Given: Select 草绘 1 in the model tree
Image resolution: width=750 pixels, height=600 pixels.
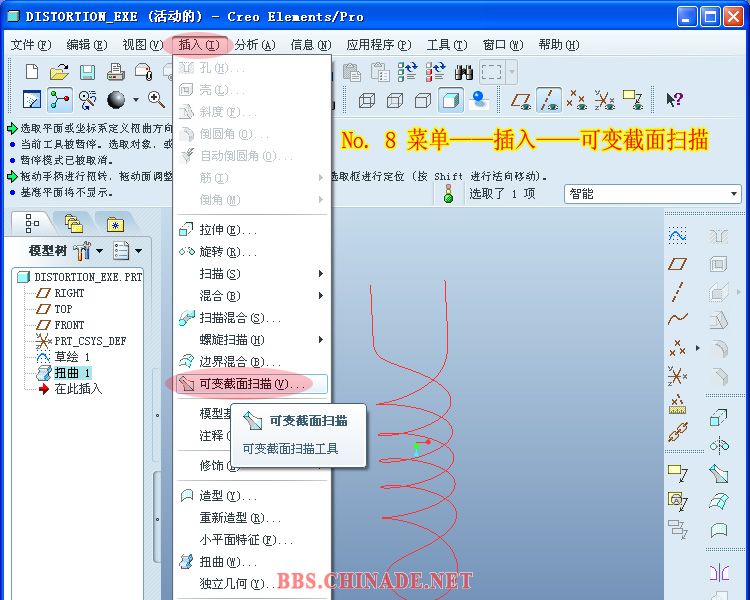Looking at the screenshot, I should pos(72,357).
